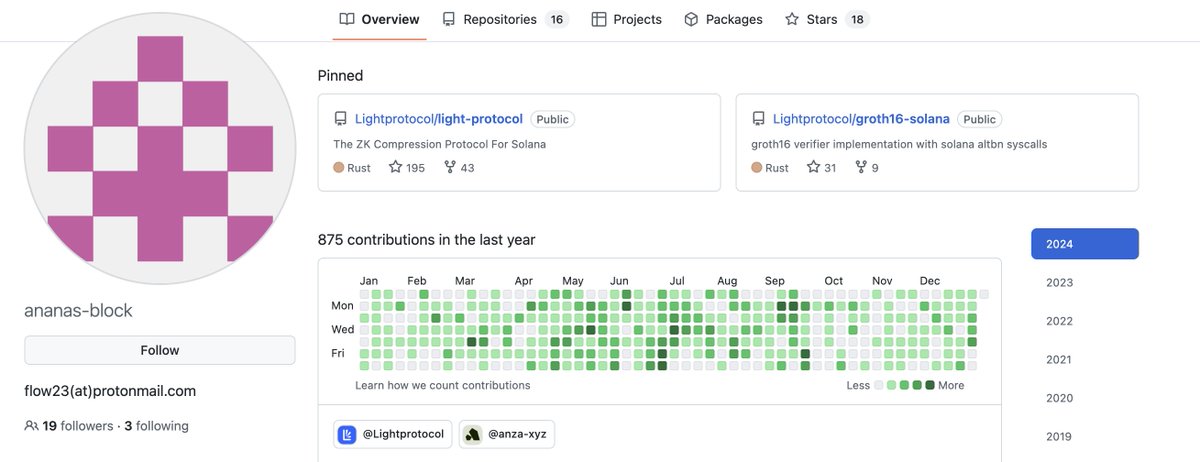Open the @Lightprotocol organization
1200x462 pixels.
[x=393, y=434]
